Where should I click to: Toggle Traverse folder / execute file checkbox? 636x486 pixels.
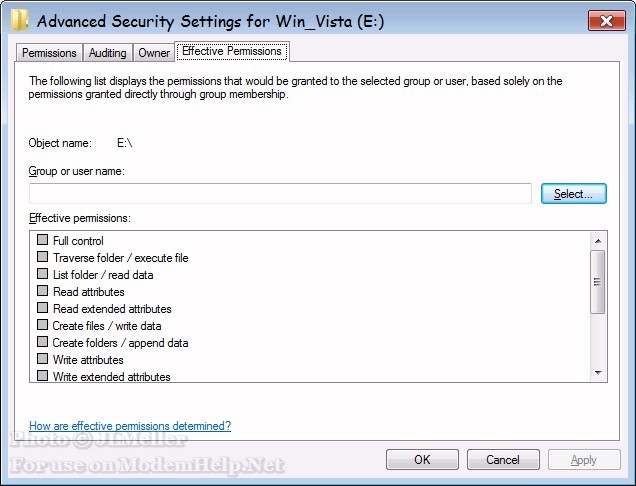(x=43, y=258)
